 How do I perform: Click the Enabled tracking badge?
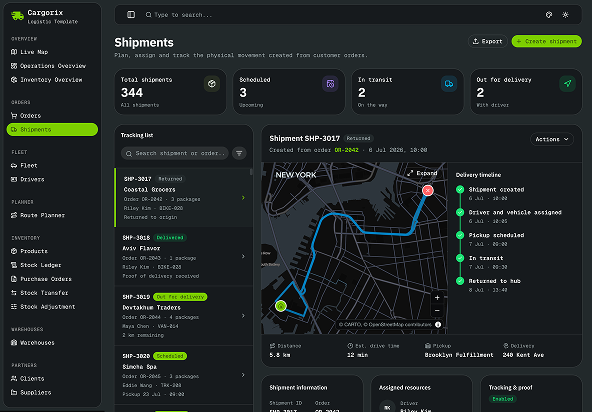pyautogui.click(x=503, y=399)
